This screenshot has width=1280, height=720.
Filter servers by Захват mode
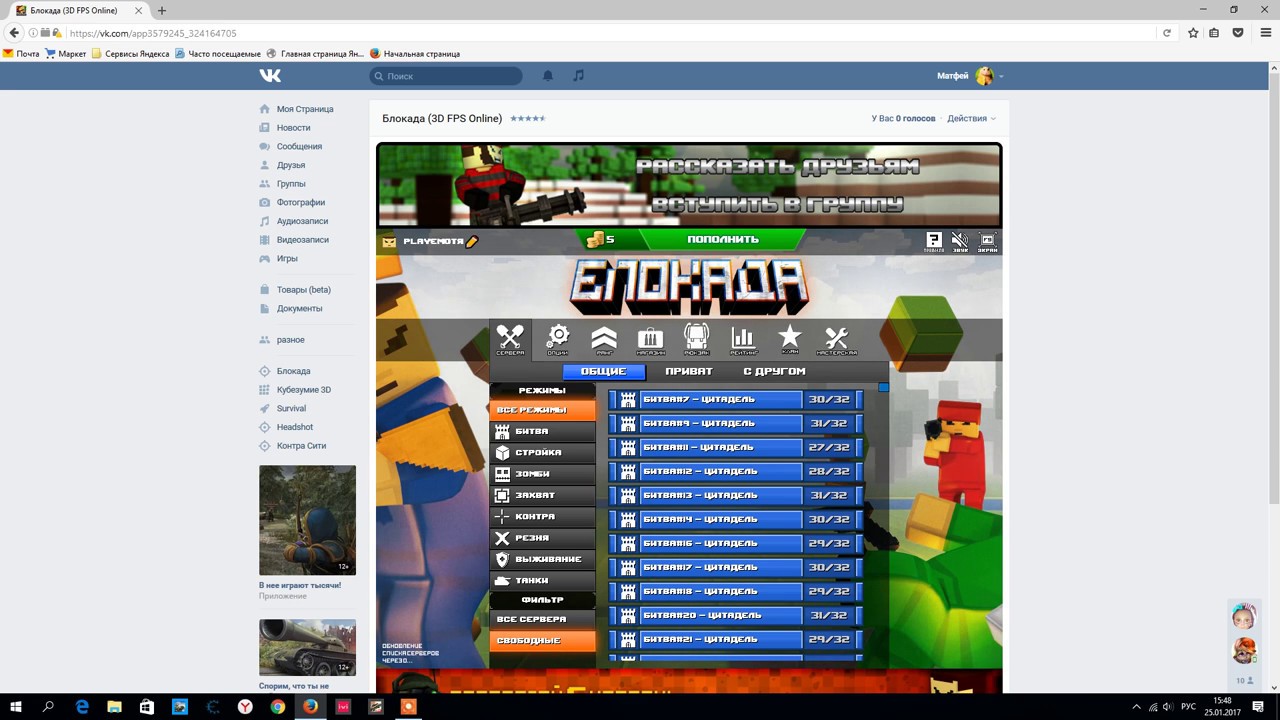(x=542, y=495)
